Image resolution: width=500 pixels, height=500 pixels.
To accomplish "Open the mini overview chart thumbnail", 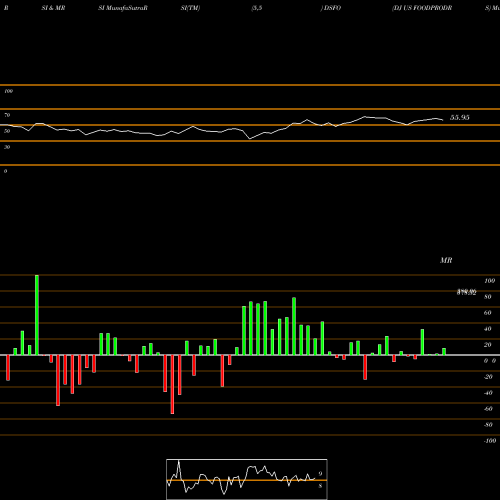I will (247, 479).
